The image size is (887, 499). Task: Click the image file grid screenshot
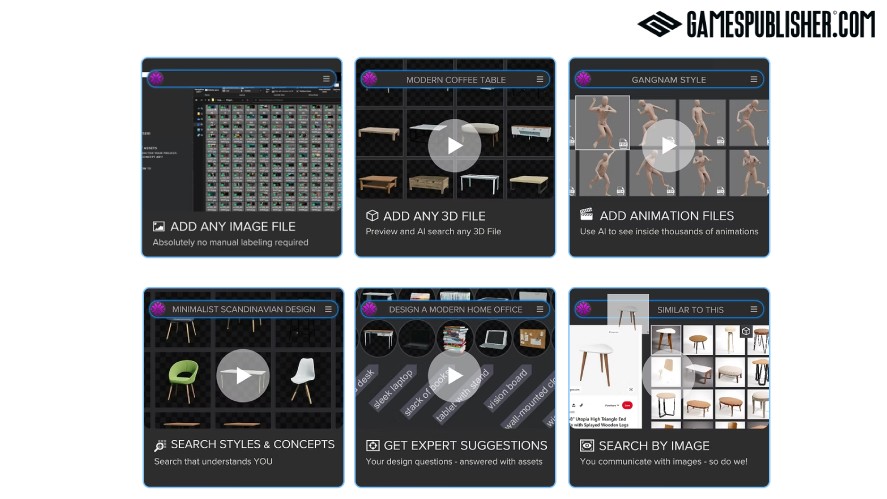(x=266, y=151)
